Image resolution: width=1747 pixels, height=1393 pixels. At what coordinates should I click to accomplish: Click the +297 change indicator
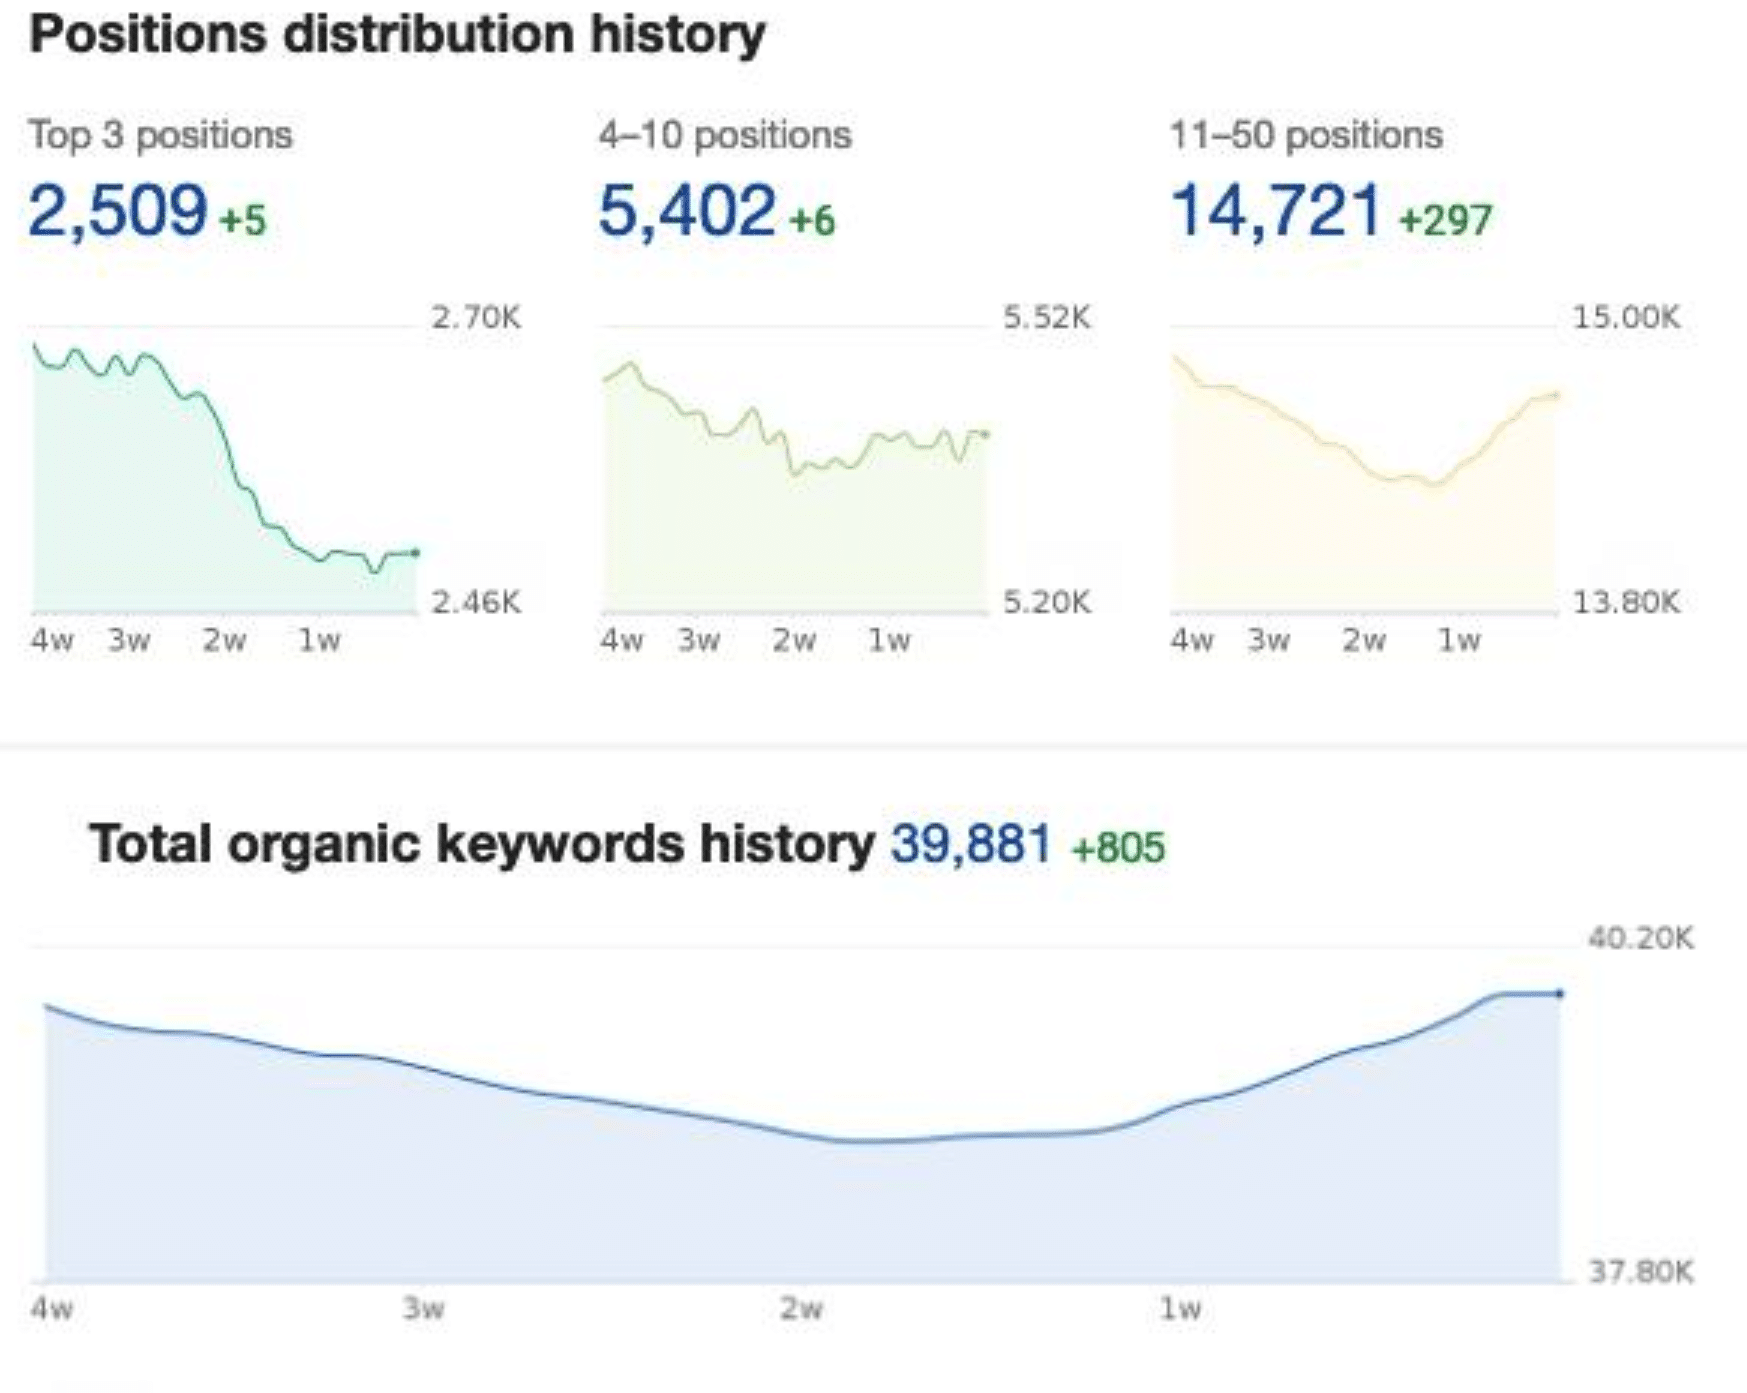click(x=1445, y=220)
